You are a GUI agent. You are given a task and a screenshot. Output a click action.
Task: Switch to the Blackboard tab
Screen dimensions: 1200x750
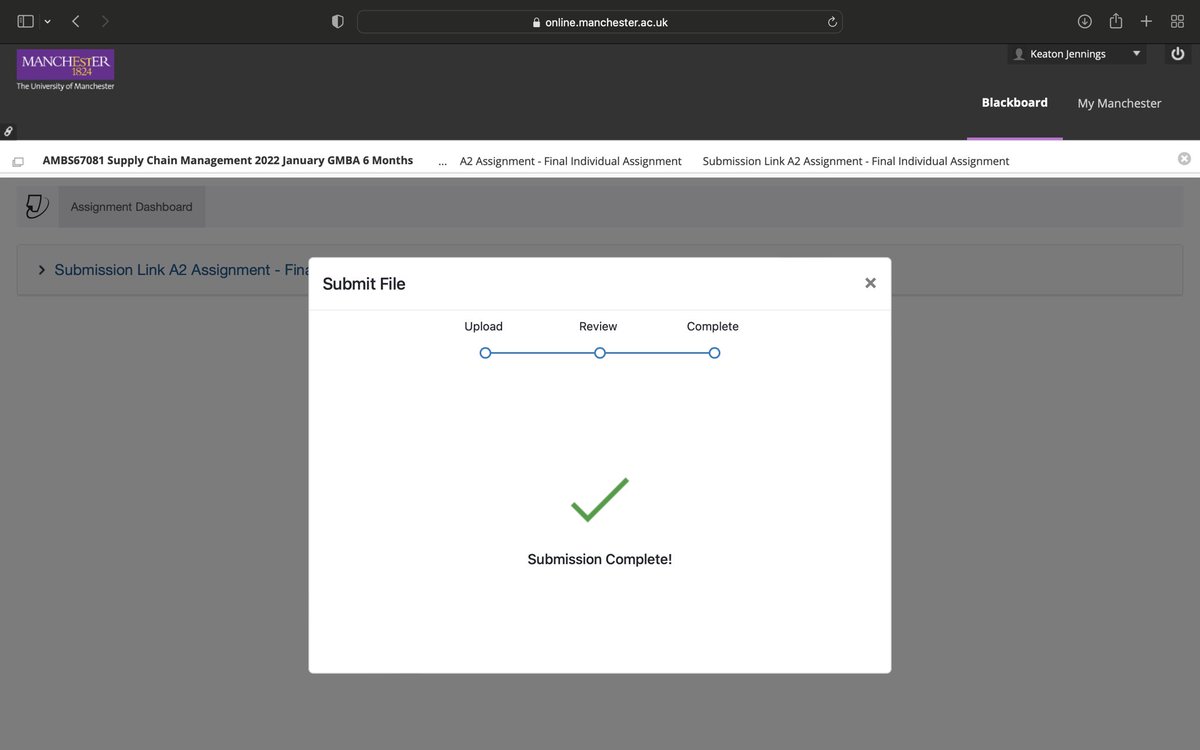pos(1014,102)
